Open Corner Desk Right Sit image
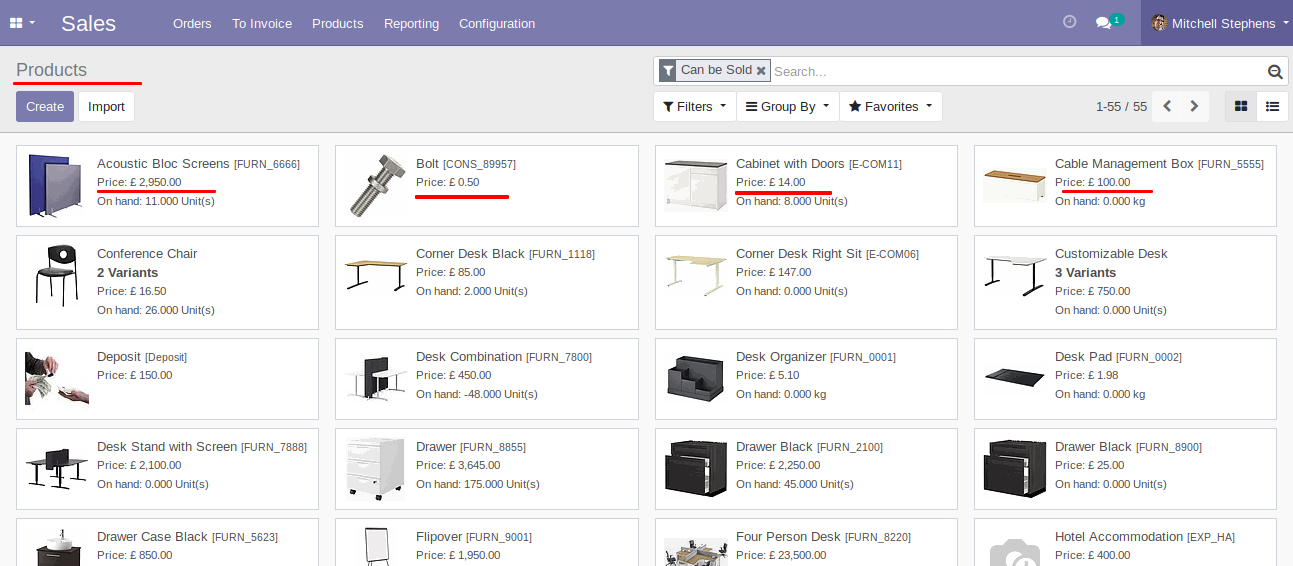 point(696,275)
